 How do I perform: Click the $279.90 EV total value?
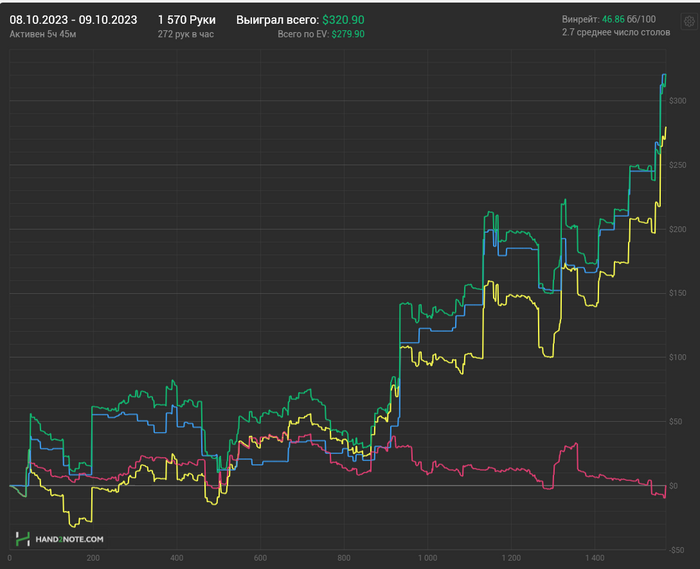tap(348, 34)
